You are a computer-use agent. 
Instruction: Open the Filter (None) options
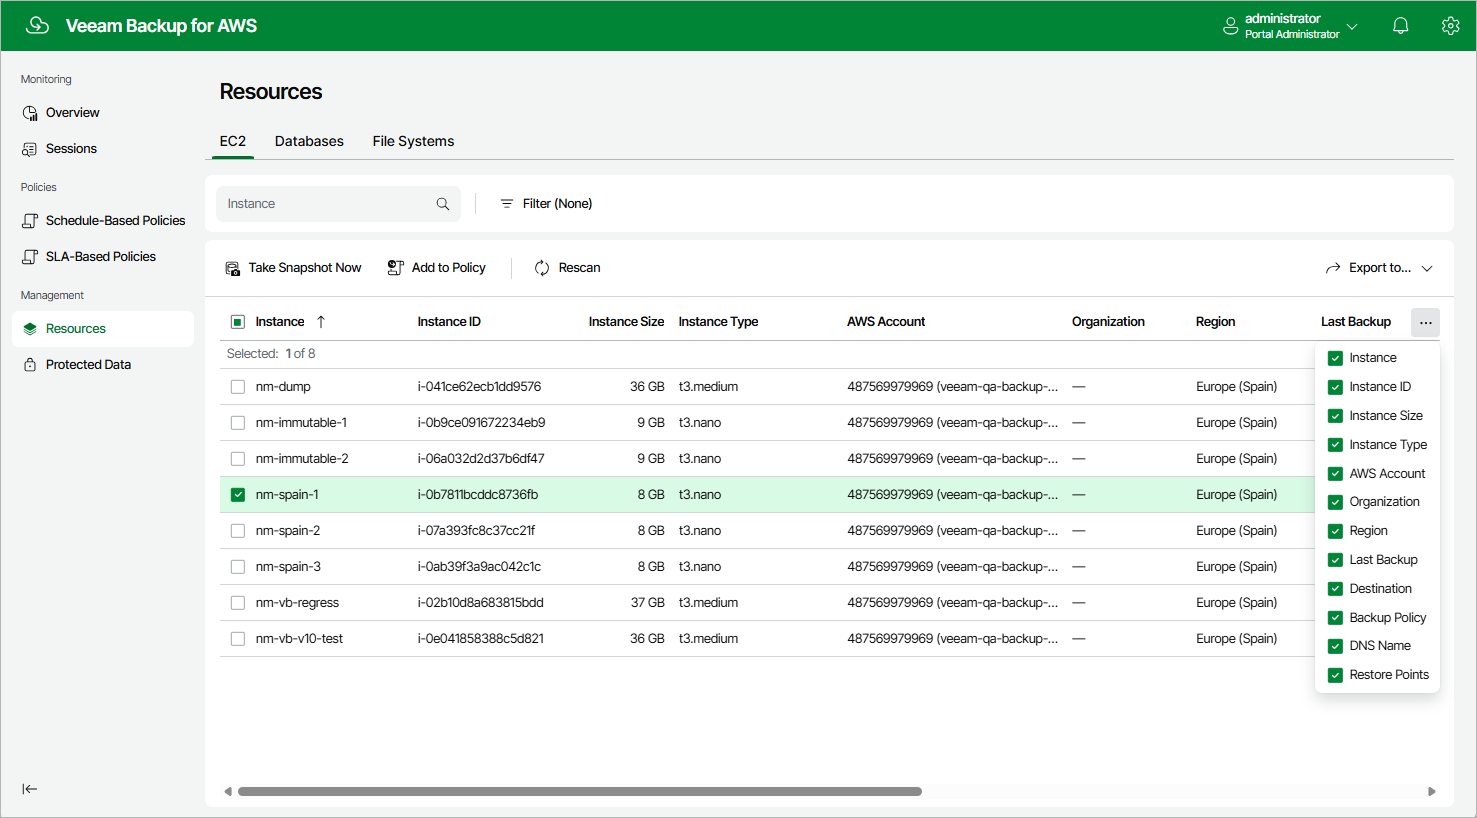pyautogui.click(x=546, y=204)
